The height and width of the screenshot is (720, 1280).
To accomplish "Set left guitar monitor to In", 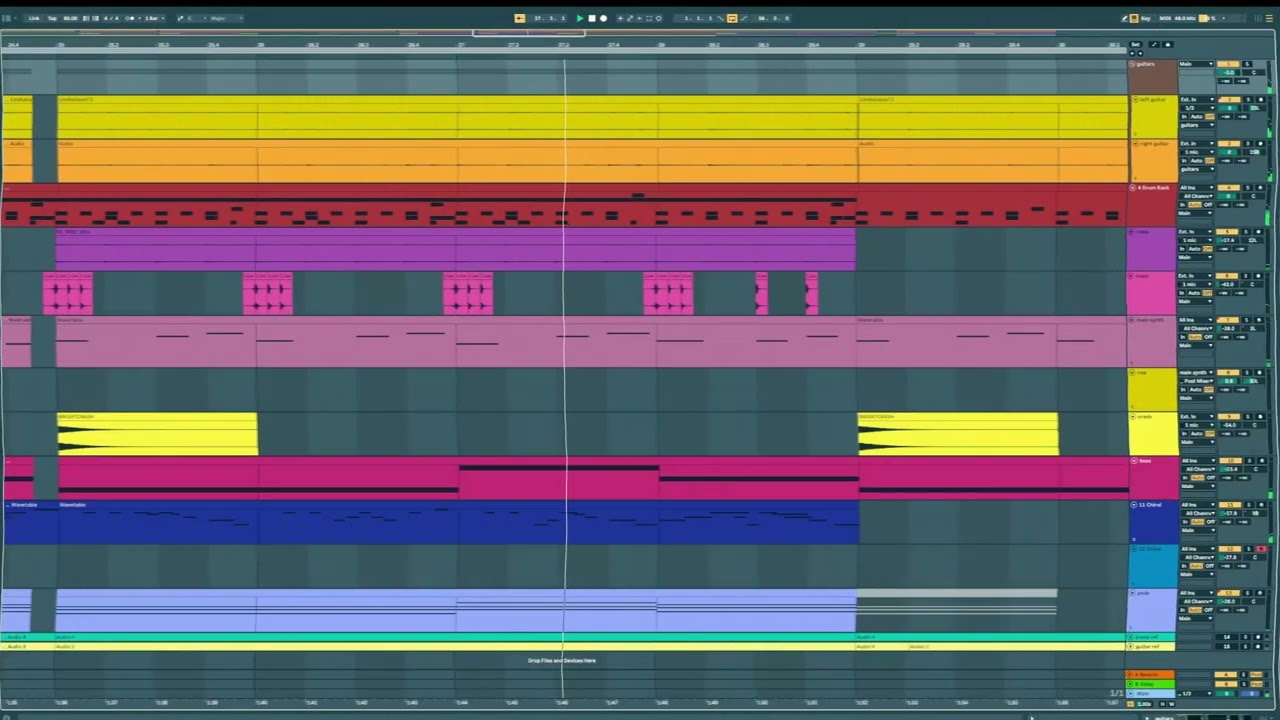I will click(x=1184, y=117).
